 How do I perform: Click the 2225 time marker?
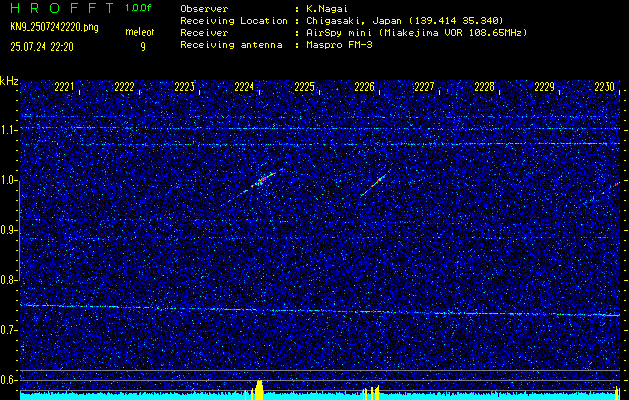[x=304, y=87]
